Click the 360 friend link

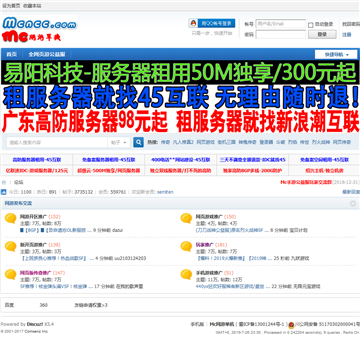point(44,305)
